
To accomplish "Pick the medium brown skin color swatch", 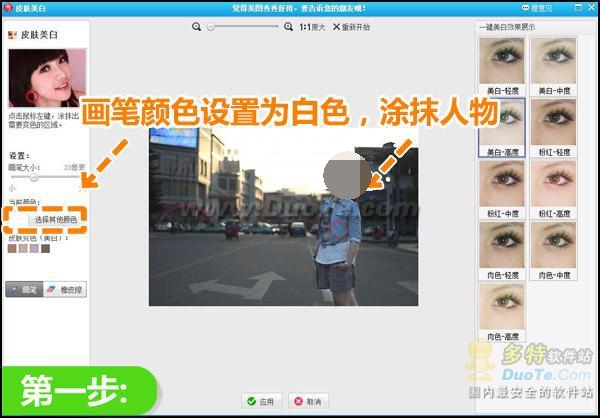I will [x=12, y=248].
